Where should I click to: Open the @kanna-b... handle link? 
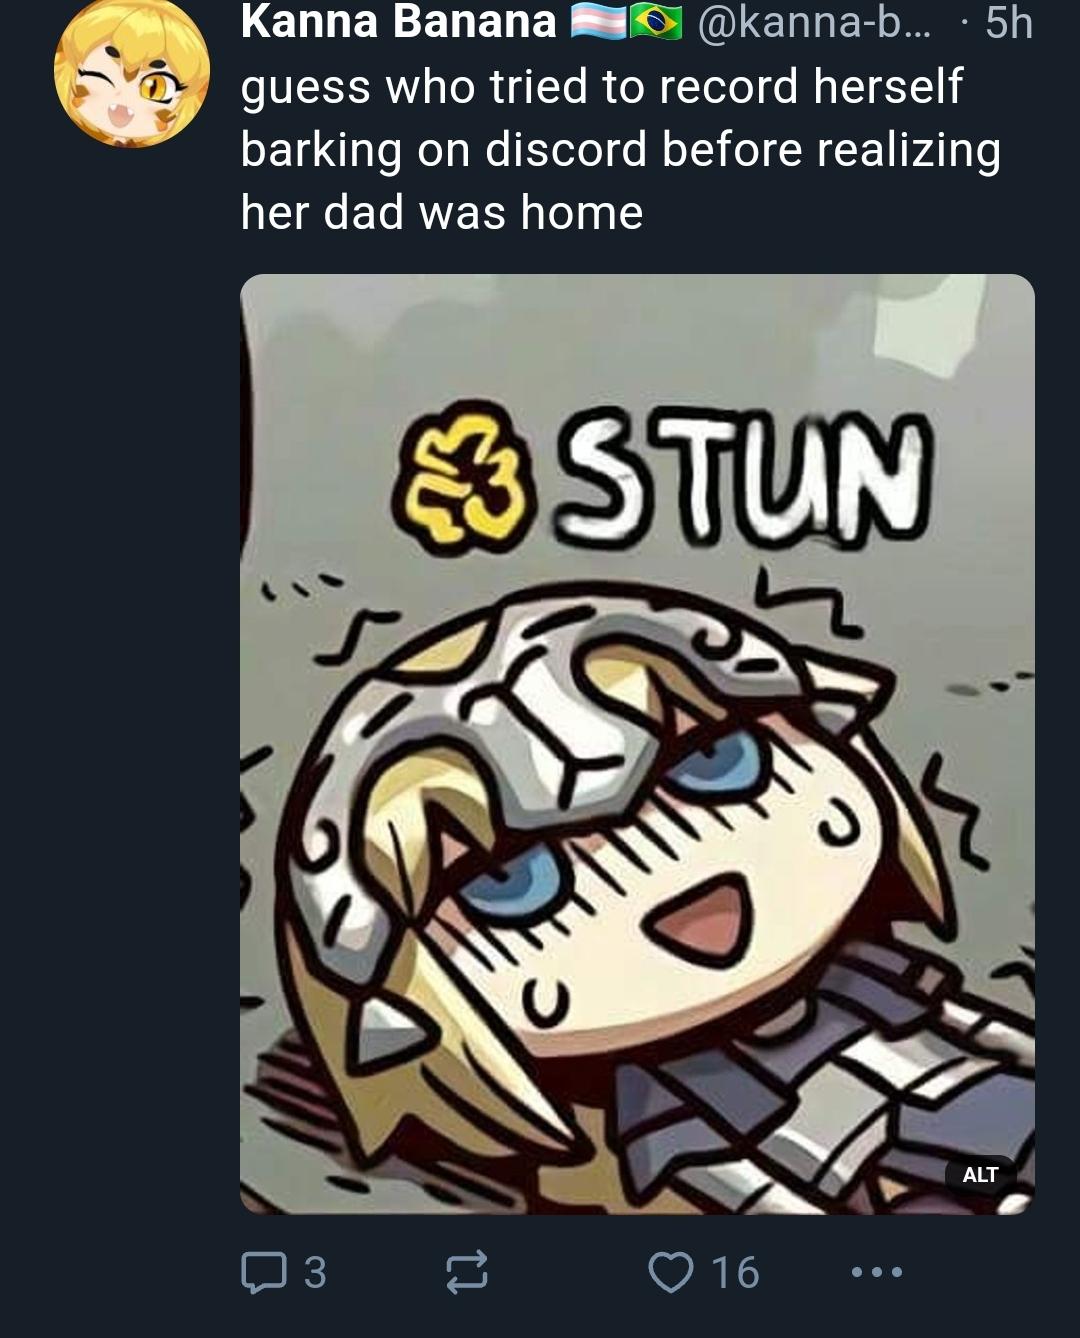click(813, 22)
